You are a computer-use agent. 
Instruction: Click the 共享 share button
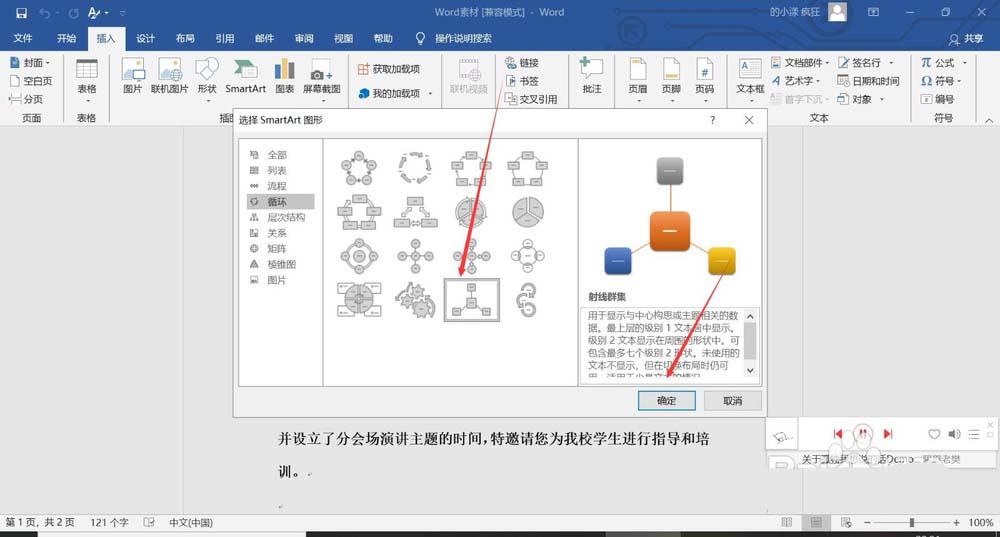click(966, 39)
